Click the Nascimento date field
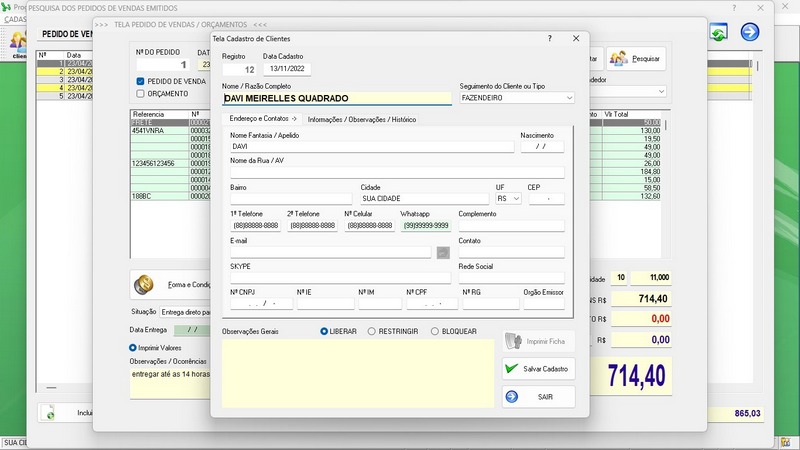Viewport: 800px width, 450px height. (x=542, y=146)
